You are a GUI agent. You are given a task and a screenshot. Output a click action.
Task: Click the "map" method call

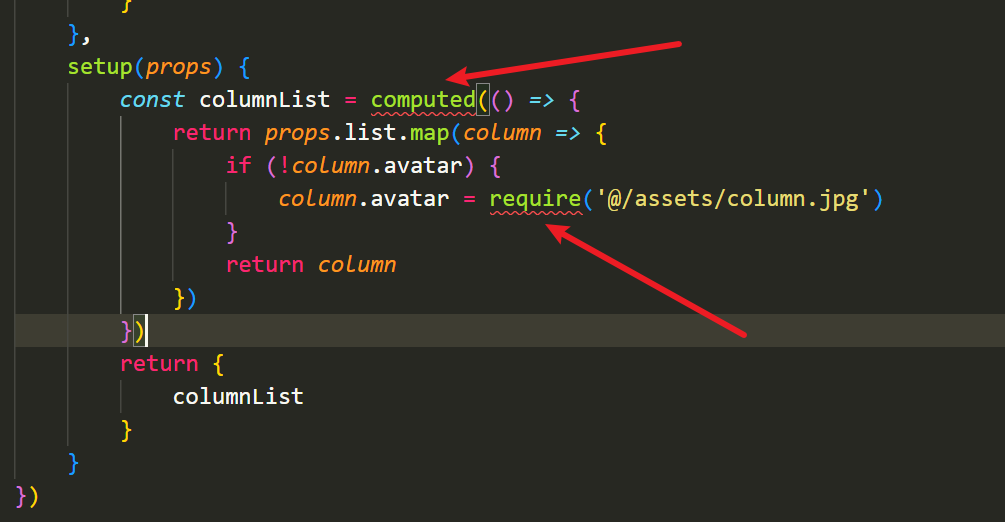coord(430,133)
